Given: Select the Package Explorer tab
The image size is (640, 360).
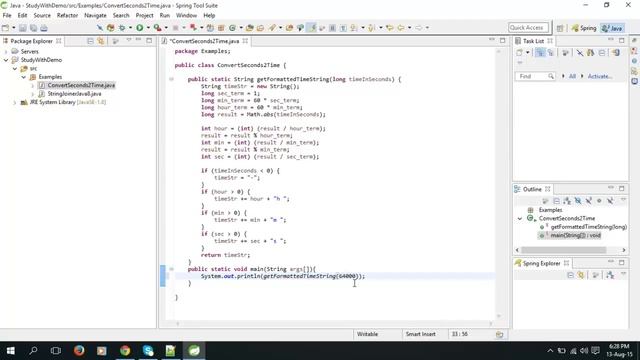Looking at the screenshot, I should tap(31, 41).
